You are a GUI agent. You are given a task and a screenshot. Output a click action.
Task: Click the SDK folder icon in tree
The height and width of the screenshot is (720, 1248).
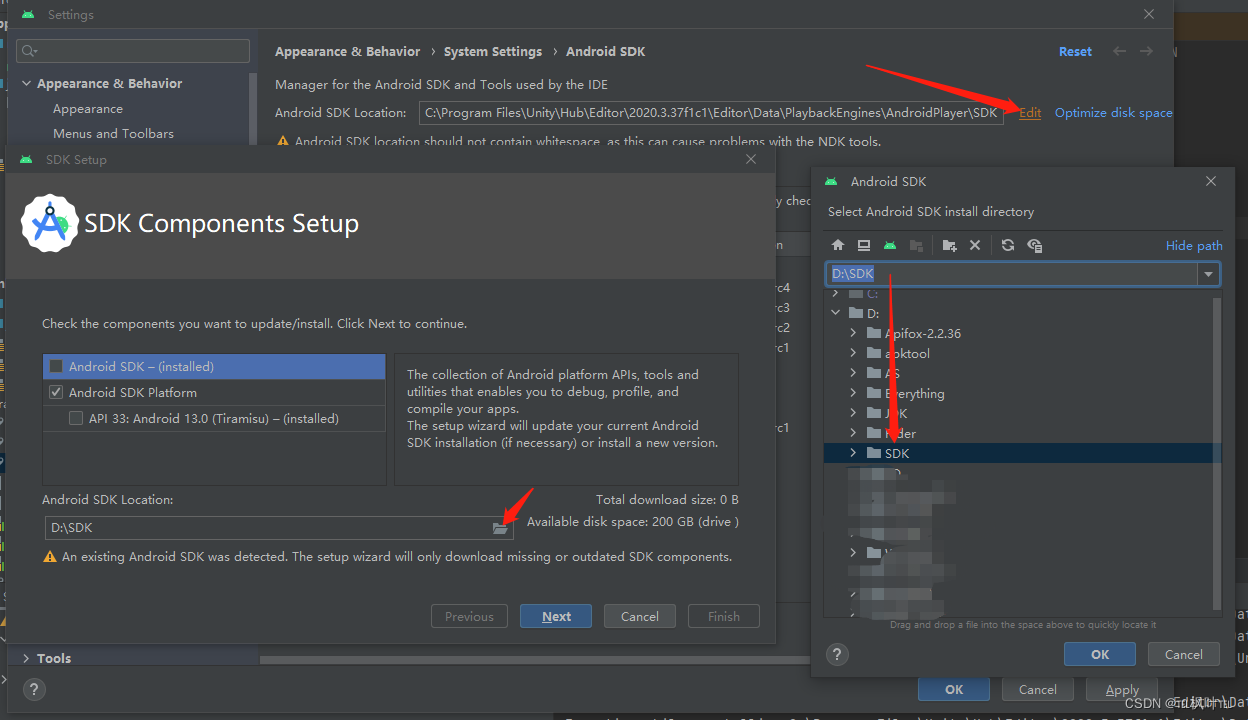click(874, 453)
